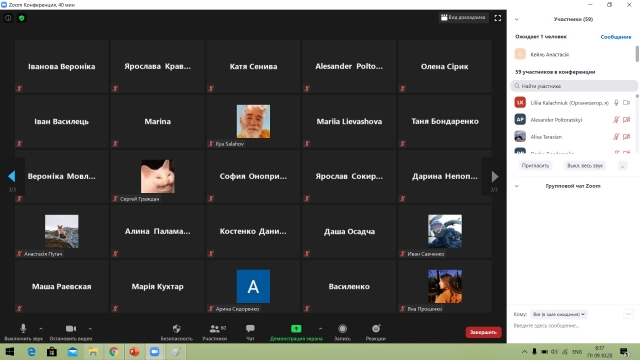The image size is (640, 360).
Task: Open Google Chrome from taskbar
Action: pyautogui.click(x=114, y=351)
